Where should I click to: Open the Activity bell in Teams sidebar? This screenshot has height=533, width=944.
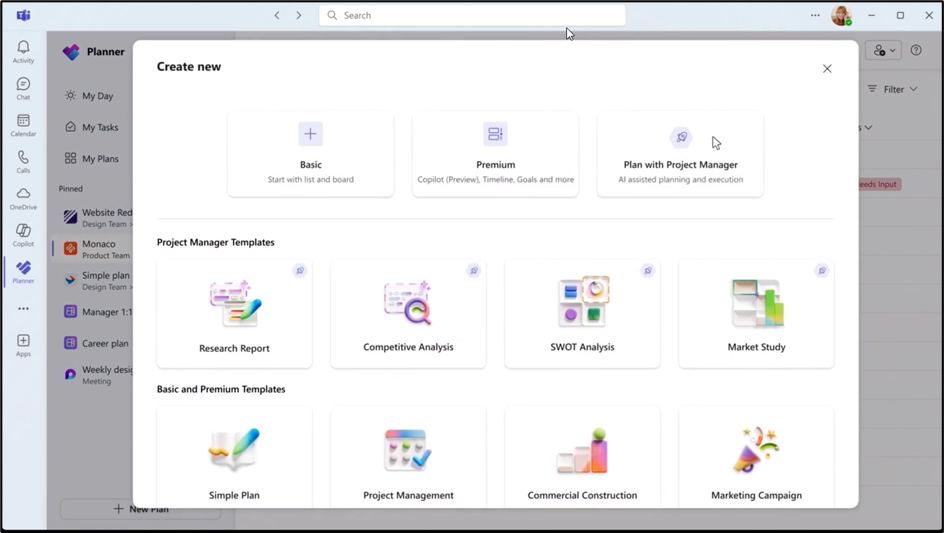pos(23,52)
